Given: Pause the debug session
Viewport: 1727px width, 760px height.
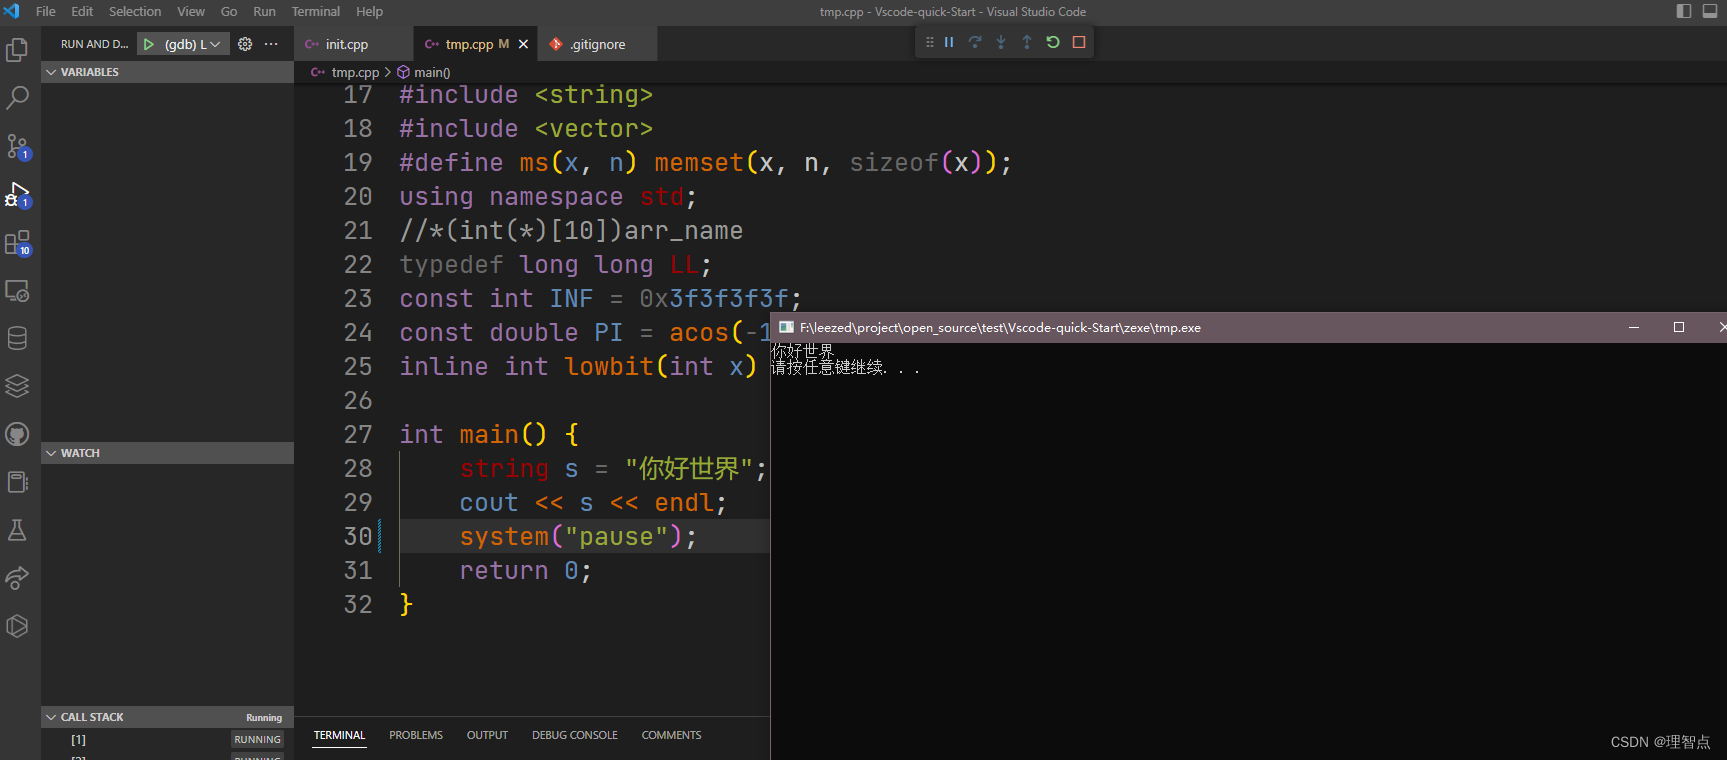Looking at the screenshot, I should pyautogui.click(x=949, y=42).
